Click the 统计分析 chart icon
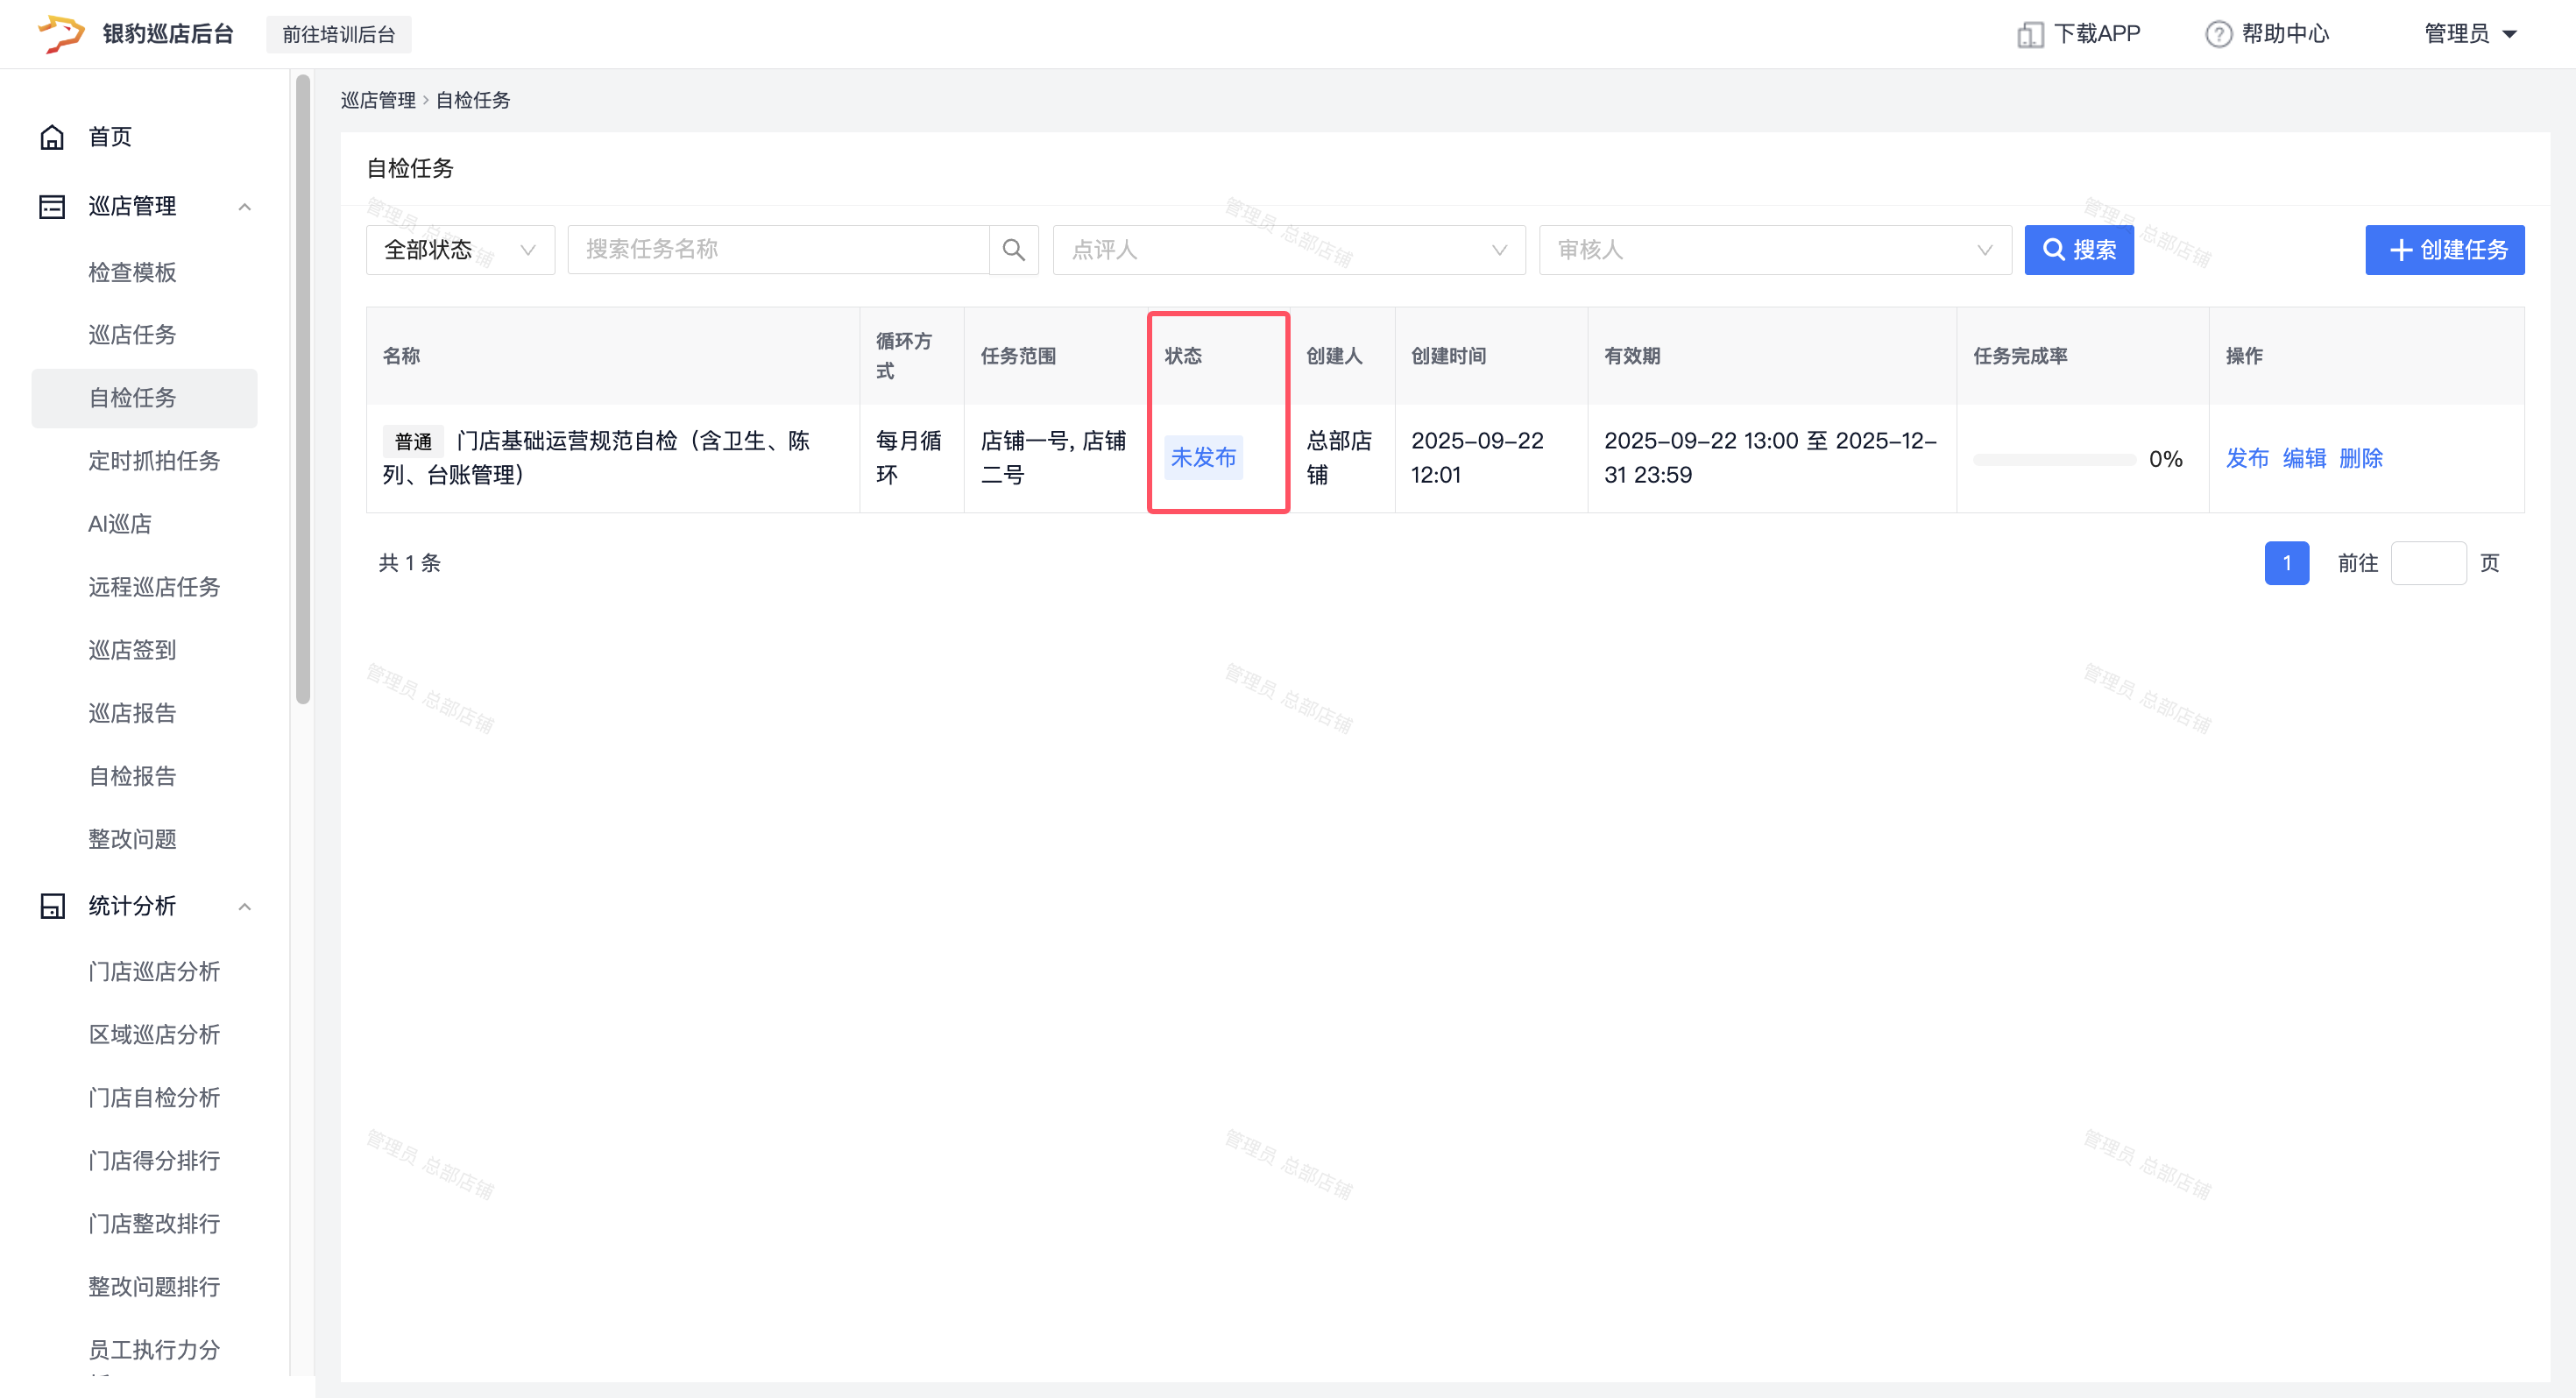 (52, 906)
